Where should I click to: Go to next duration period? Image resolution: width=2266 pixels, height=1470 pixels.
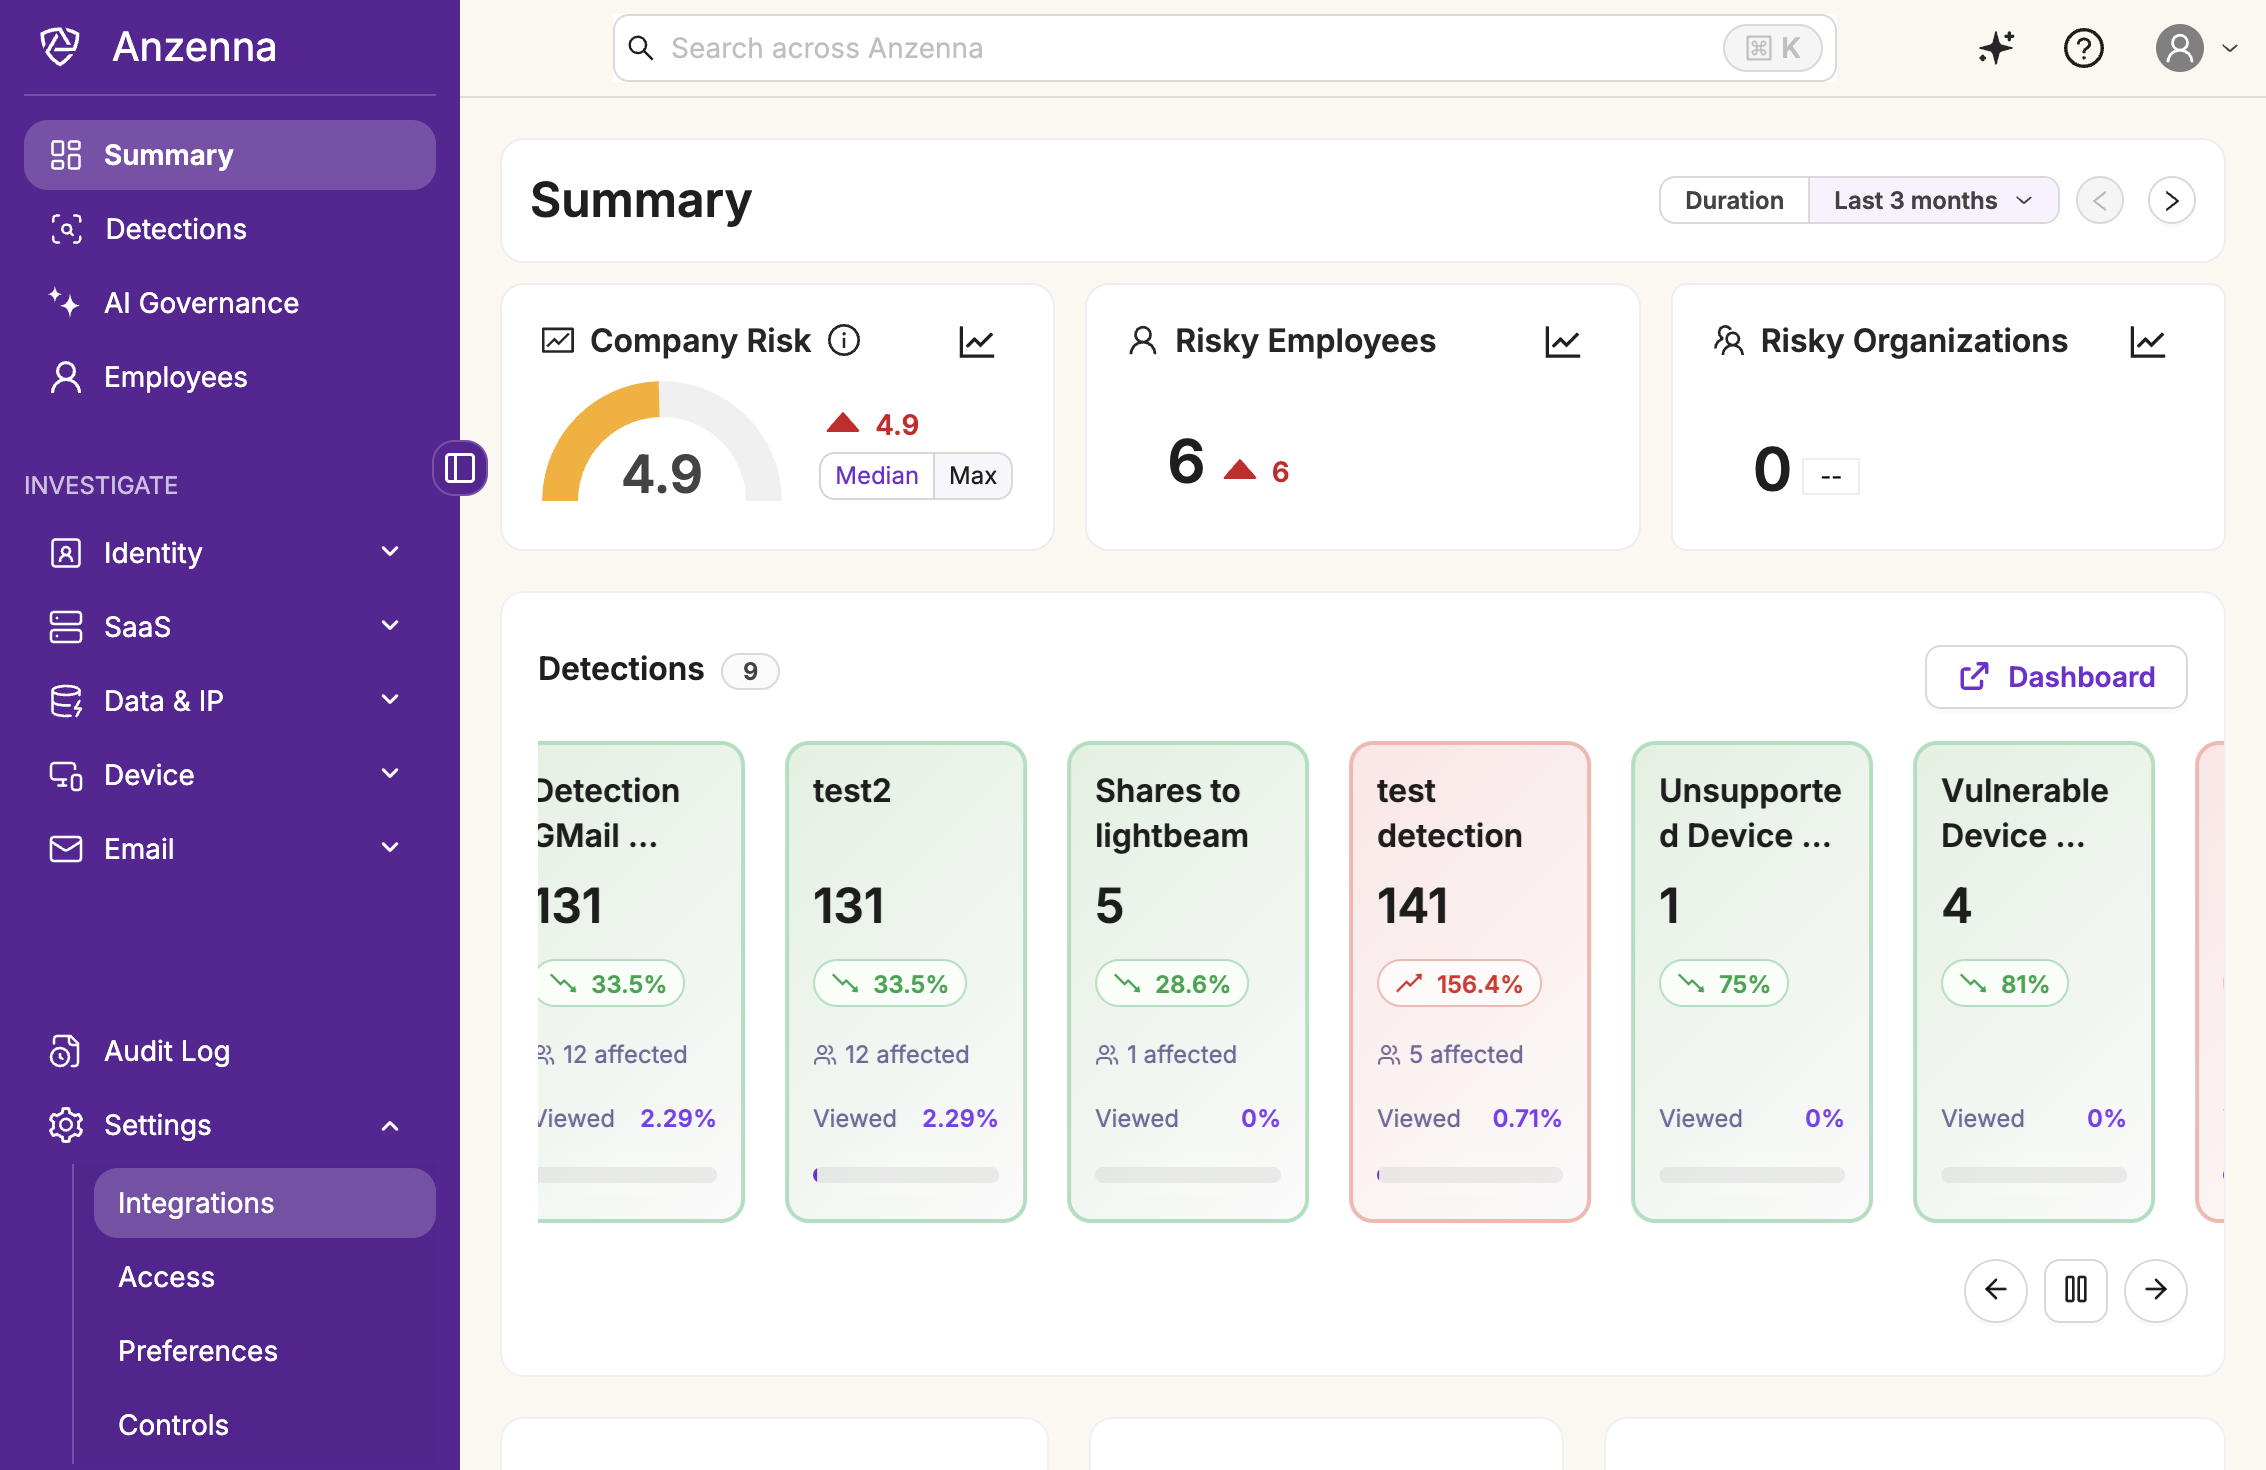pyautogui.click(x=2171, y=201)
